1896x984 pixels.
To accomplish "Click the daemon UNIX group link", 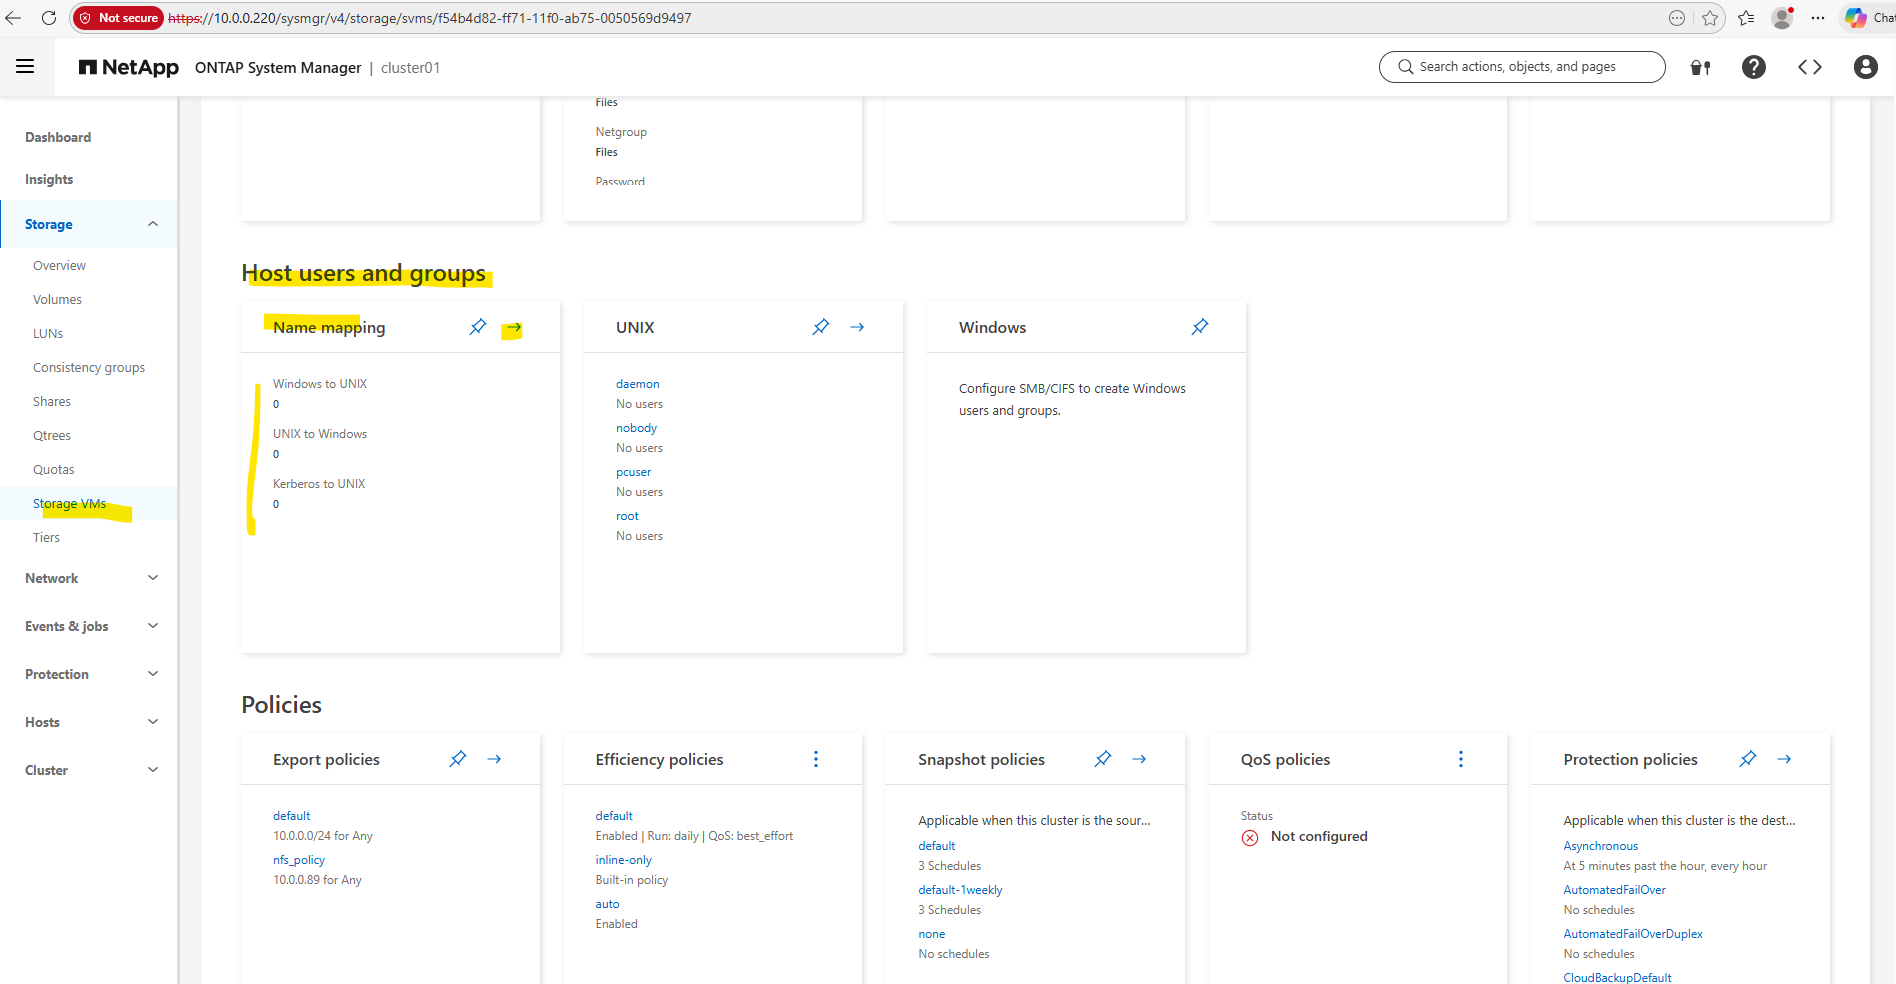I will [x=637, y=384].
